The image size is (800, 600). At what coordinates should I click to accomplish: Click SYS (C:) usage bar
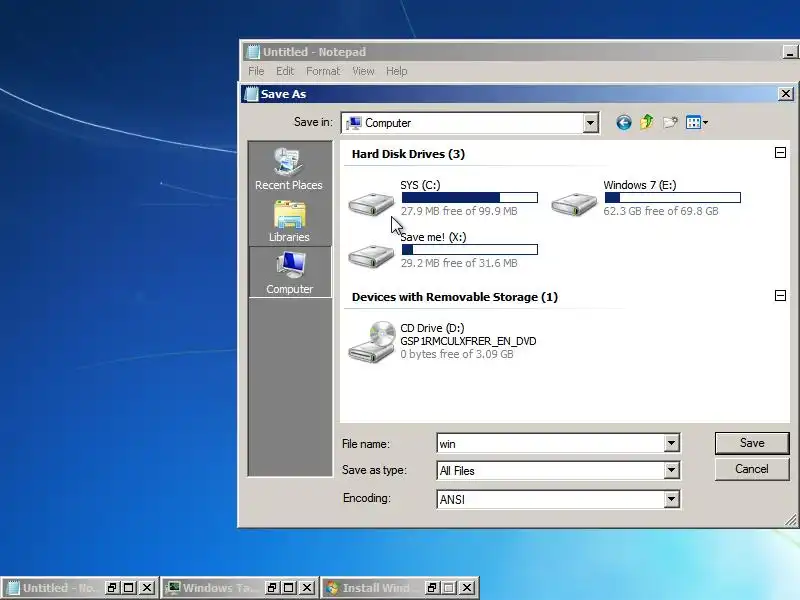point(469,197)
